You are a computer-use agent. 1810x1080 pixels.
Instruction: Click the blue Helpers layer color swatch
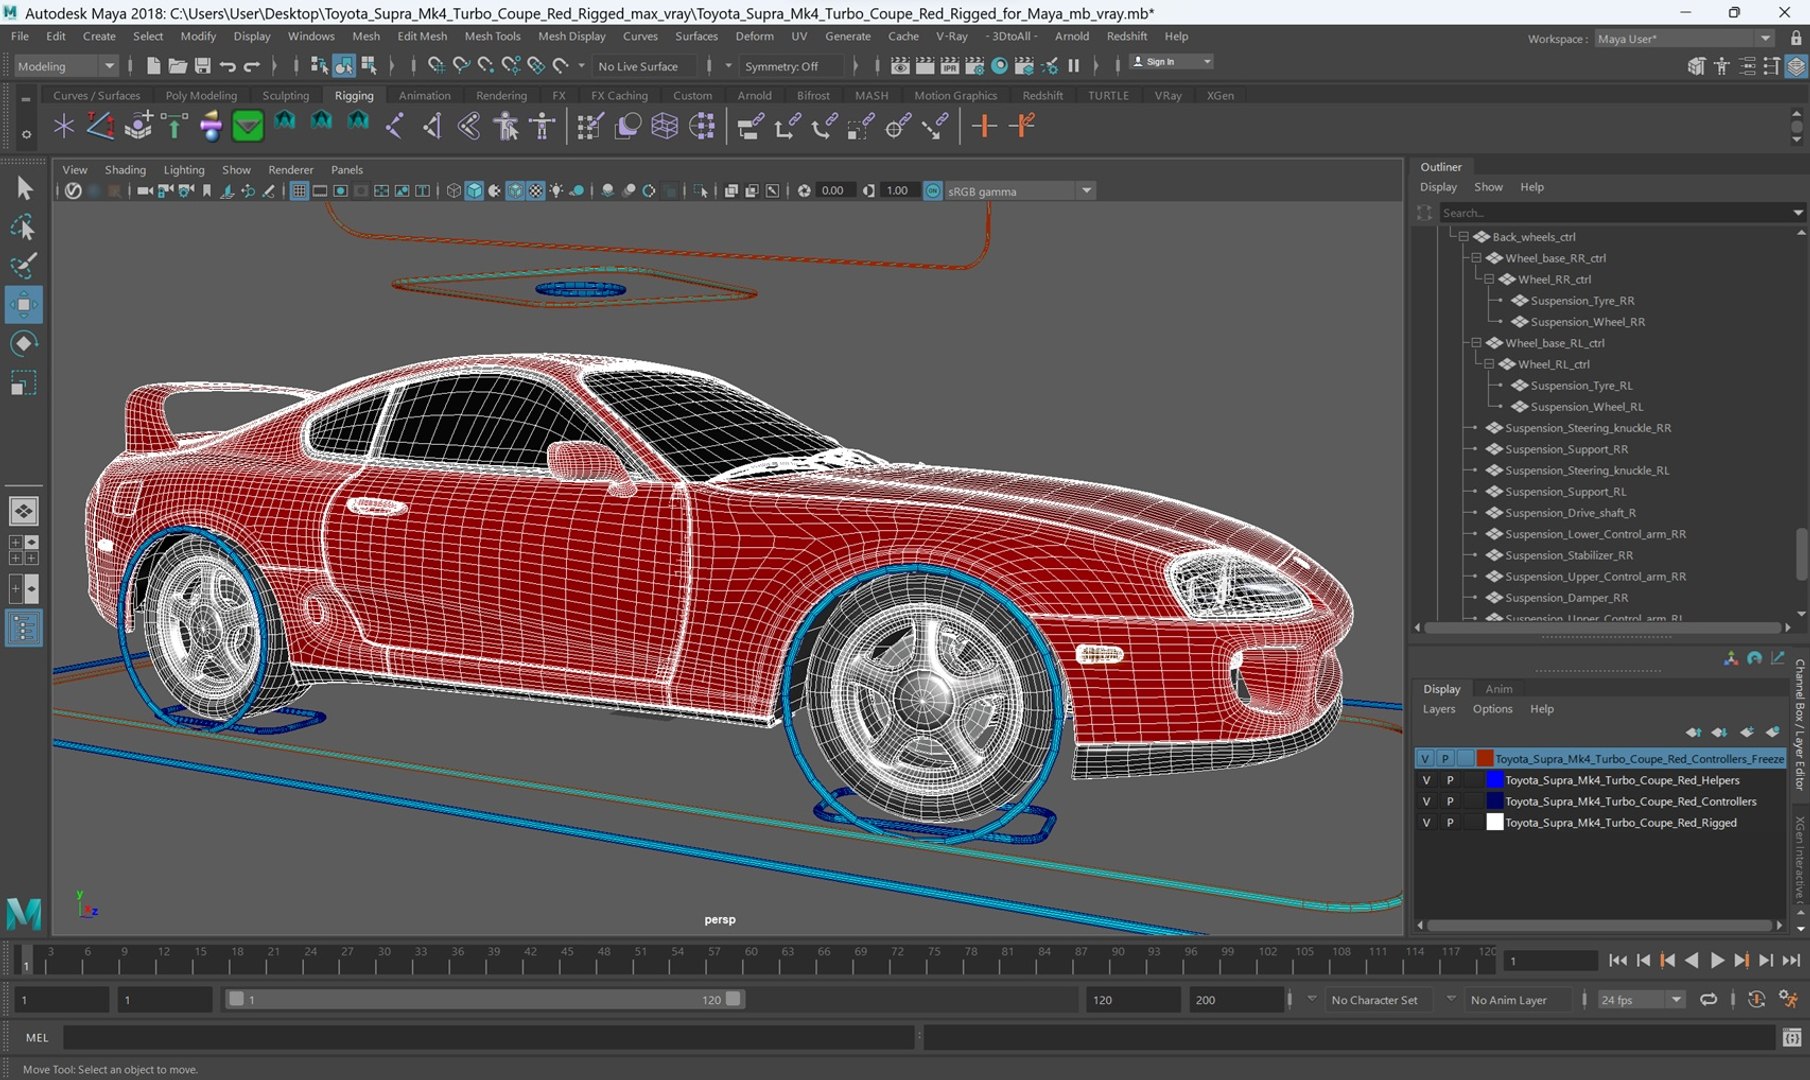(x=1494, y=780)
